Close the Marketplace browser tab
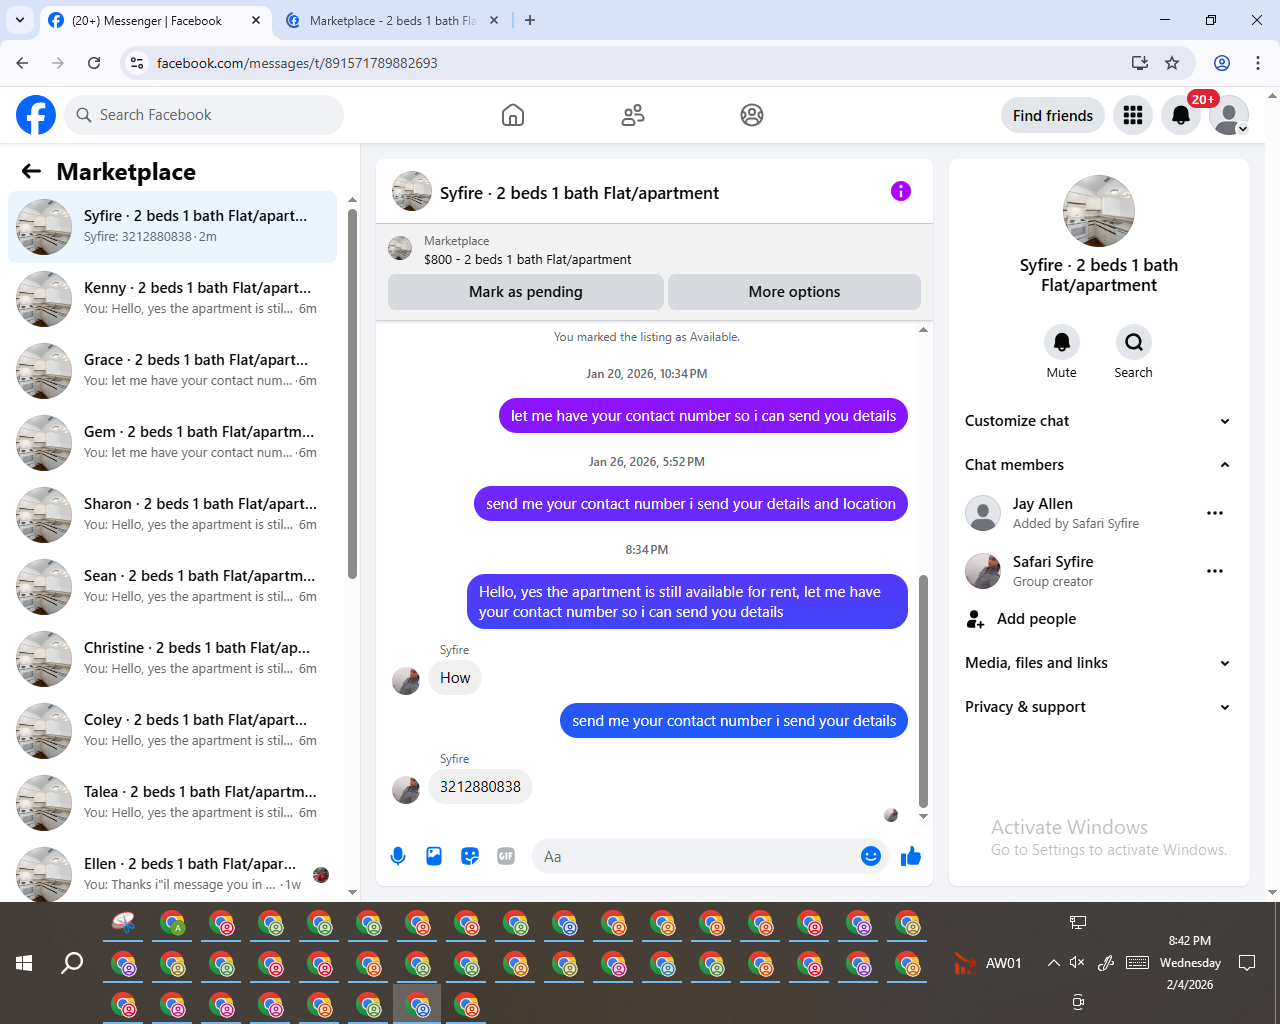This screenshot has width=1280, height=1024. tap(494, 20)
